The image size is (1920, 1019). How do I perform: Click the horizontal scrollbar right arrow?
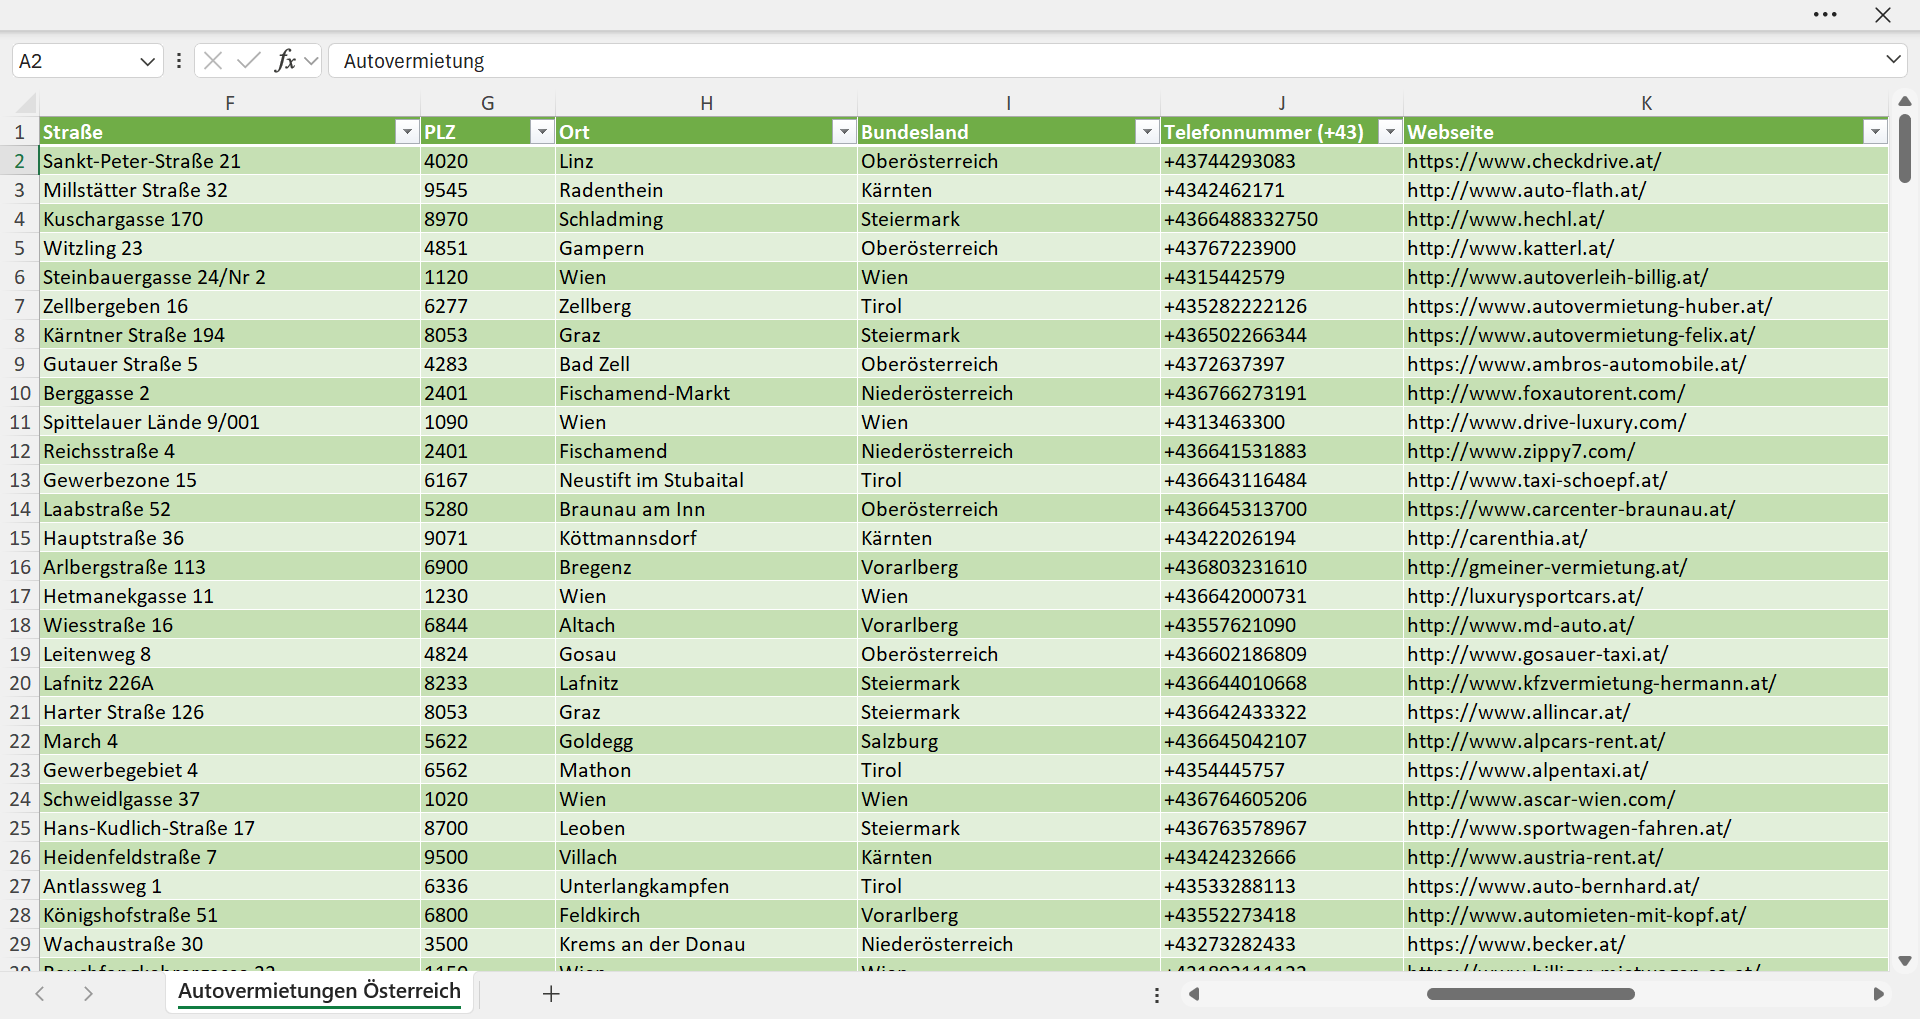(x=1878, y=994)
